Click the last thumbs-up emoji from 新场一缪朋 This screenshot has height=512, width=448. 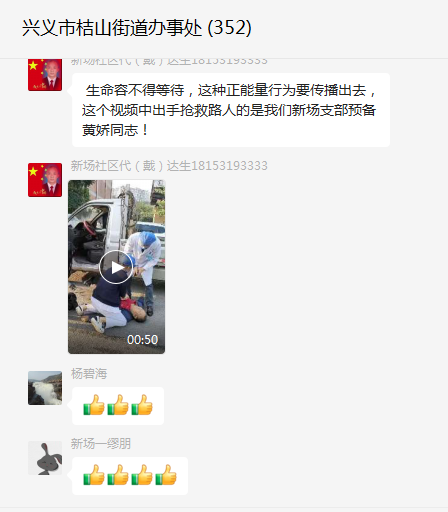pos(166,475)
